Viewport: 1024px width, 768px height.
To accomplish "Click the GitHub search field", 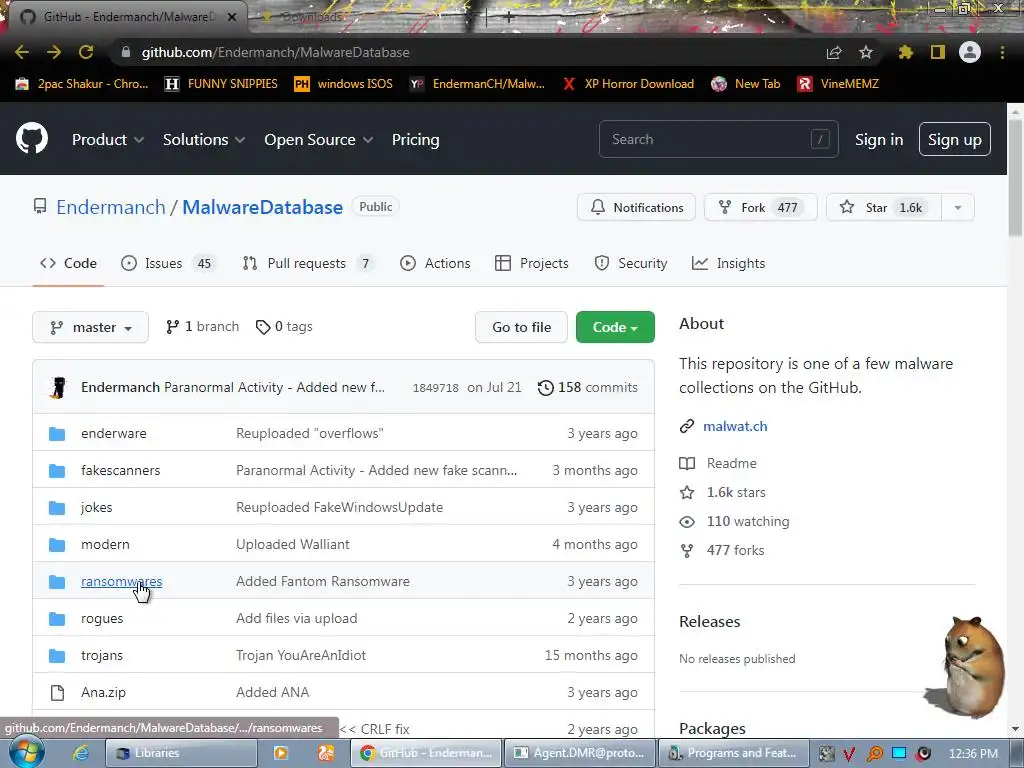I will pyautogui.click(x=718, y=139).
